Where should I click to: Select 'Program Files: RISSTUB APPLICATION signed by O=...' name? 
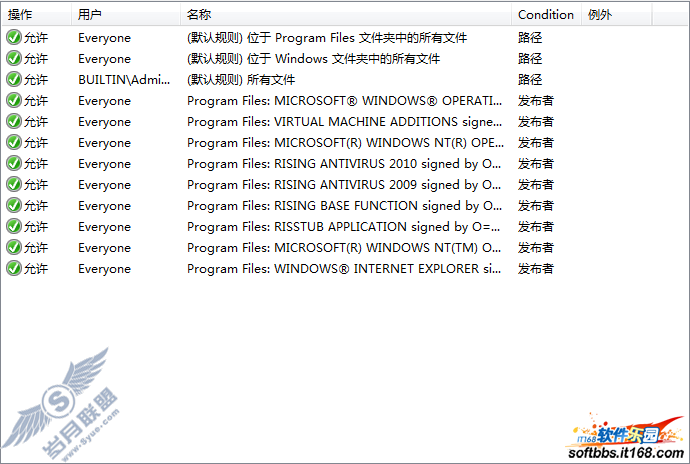pyautogui.click(x=343, y=227)
